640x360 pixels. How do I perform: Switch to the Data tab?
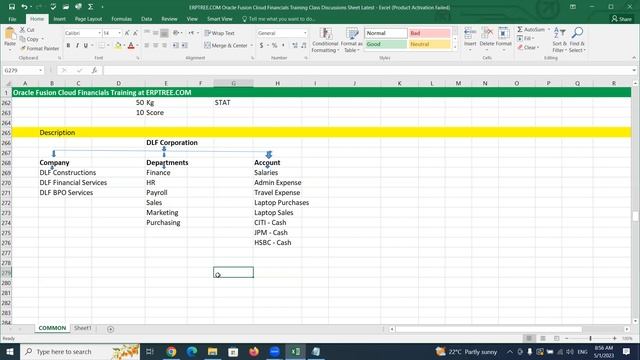(147, 19)
